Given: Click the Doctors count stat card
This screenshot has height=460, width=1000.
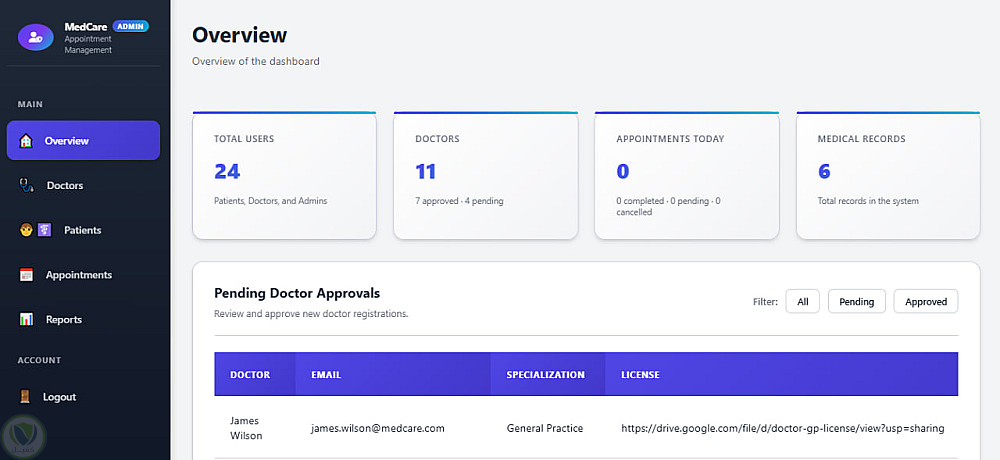Looking at the screenshot, I should point(485,175).
